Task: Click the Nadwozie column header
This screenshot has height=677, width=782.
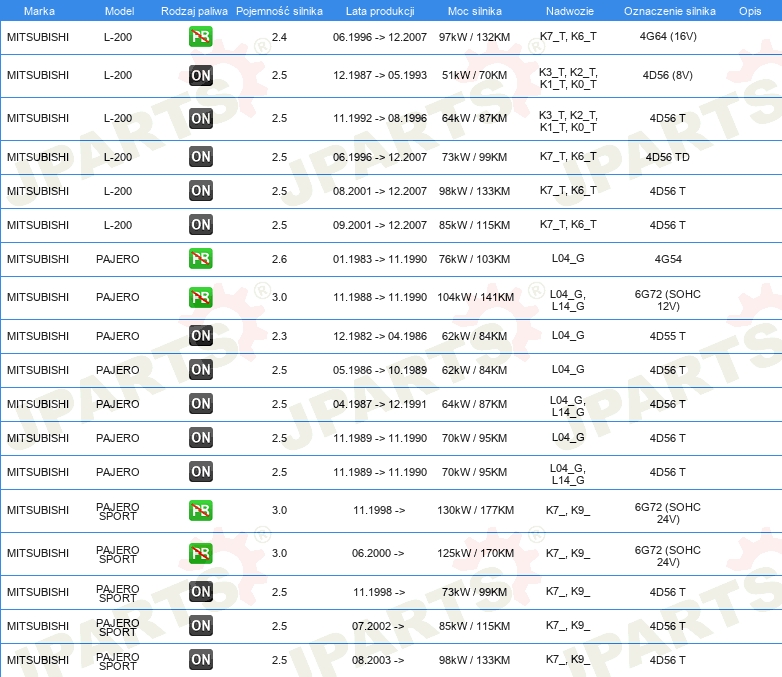Action: 570,11
